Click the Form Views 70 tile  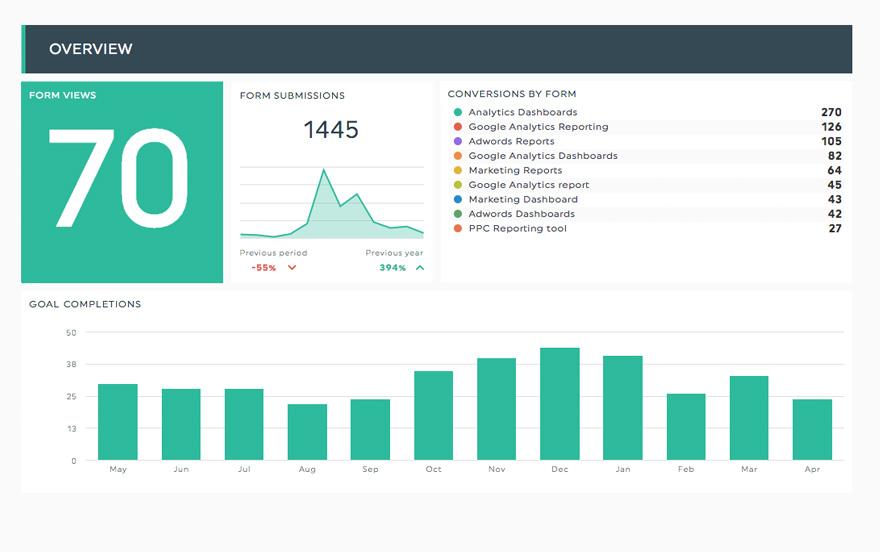pyautogui.click(x=122, y=180)
